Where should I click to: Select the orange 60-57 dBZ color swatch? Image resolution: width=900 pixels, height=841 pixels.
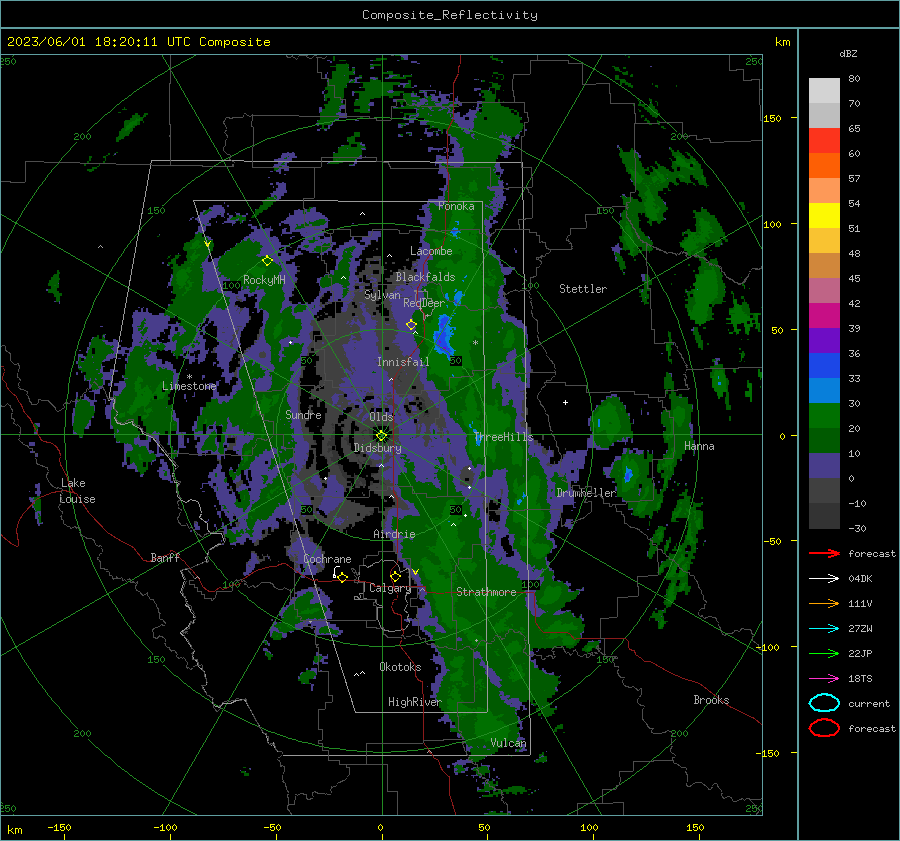tap(824, 166)
